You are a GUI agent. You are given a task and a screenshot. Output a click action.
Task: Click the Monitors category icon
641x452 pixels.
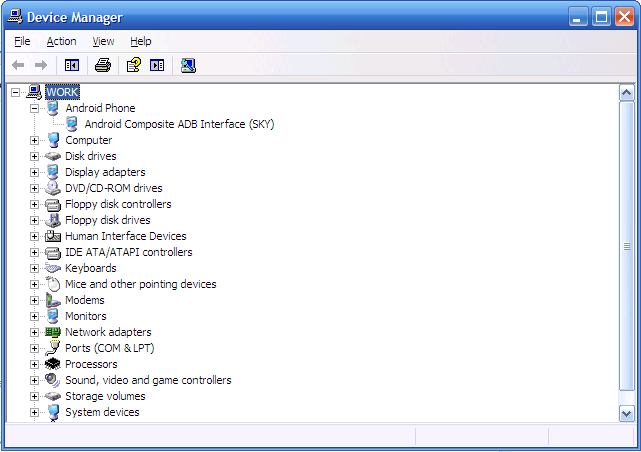pos(53,316)
